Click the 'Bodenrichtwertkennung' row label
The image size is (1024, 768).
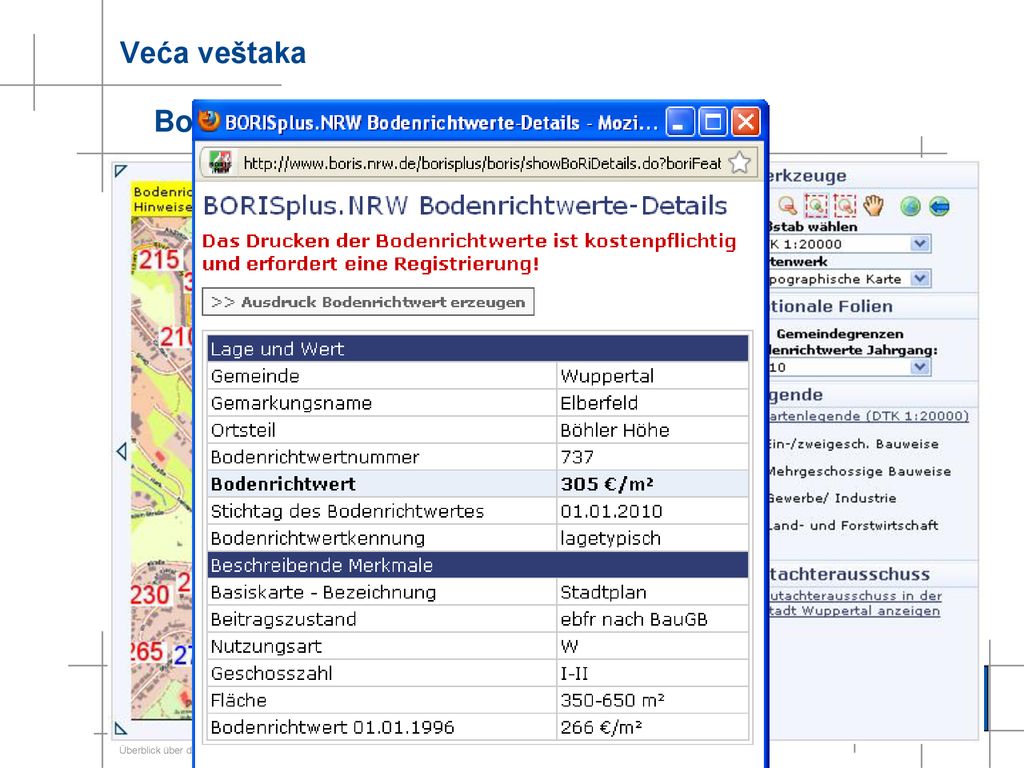click(317, 538)
